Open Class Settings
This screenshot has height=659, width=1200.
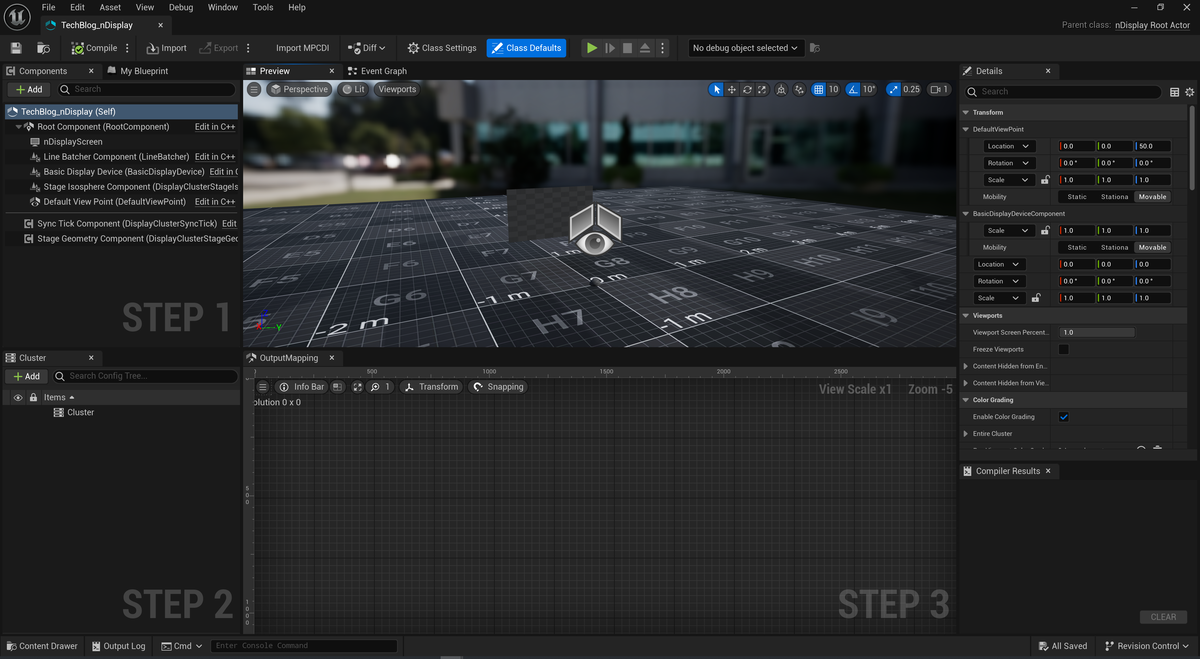(442, 48)
